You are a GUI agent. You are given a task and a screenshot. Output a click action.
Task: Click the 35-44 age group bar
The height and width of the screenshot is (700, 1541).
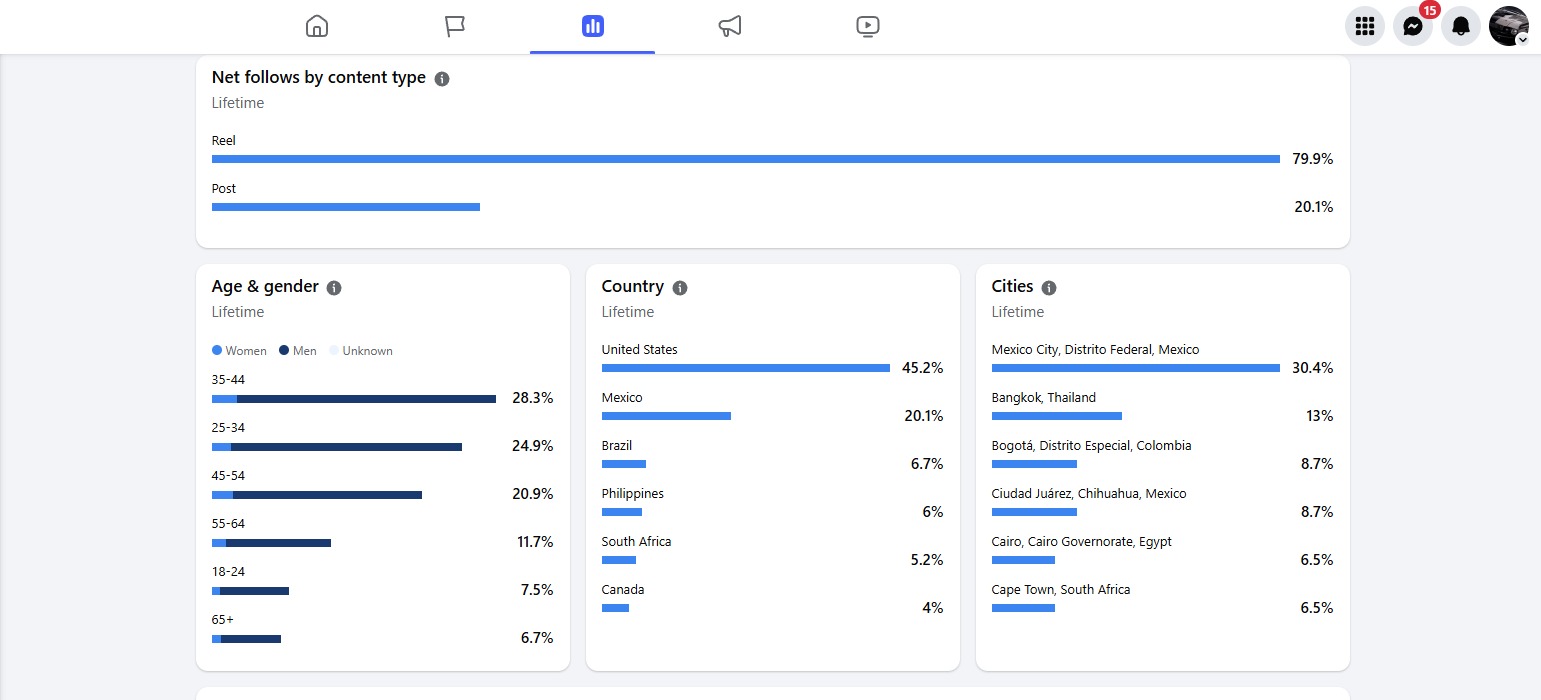click(x=354, y=399)
